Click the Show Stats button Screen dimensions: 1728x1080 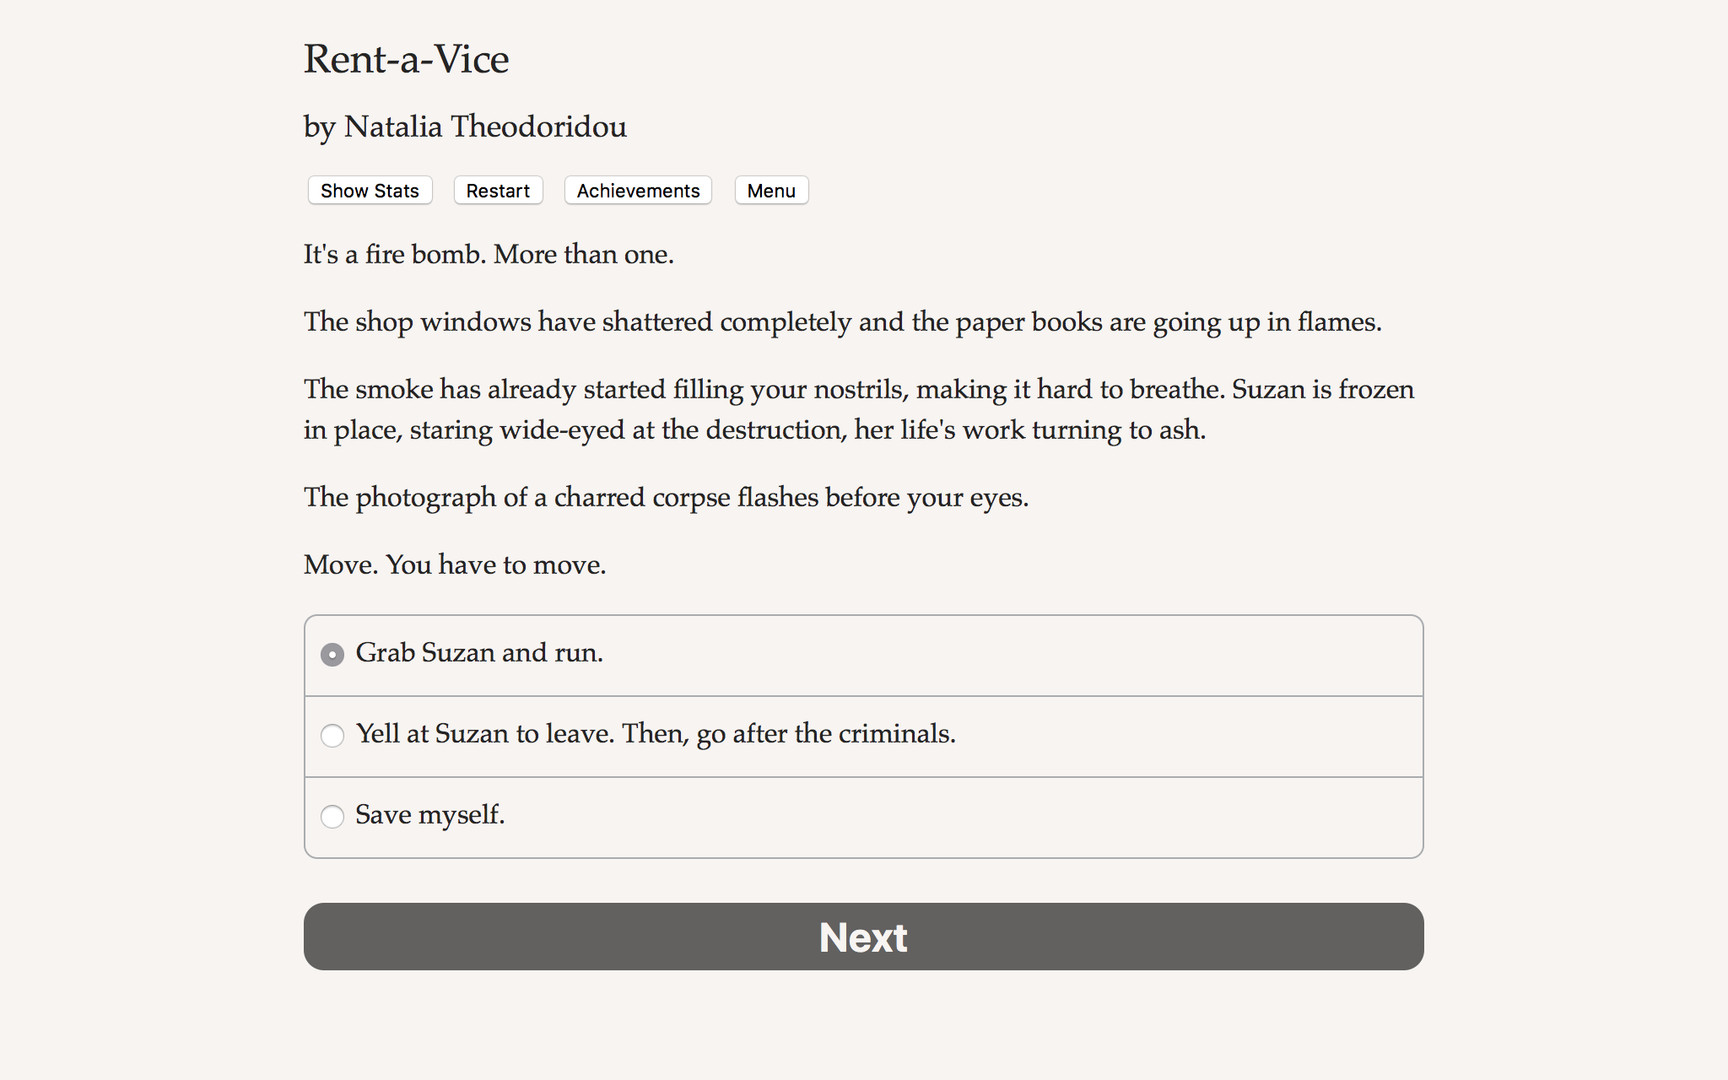pos(369,190)
